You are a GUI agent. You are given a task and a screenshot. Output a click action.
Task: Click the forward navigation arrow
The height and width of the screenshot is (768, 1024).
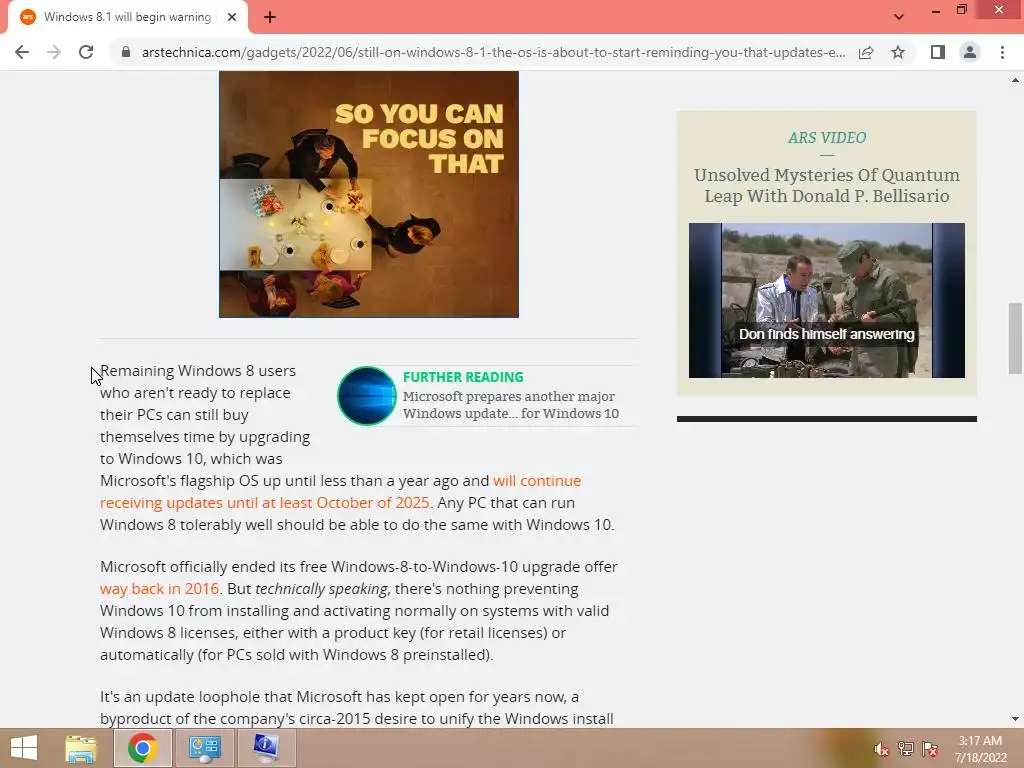(54, 52)
